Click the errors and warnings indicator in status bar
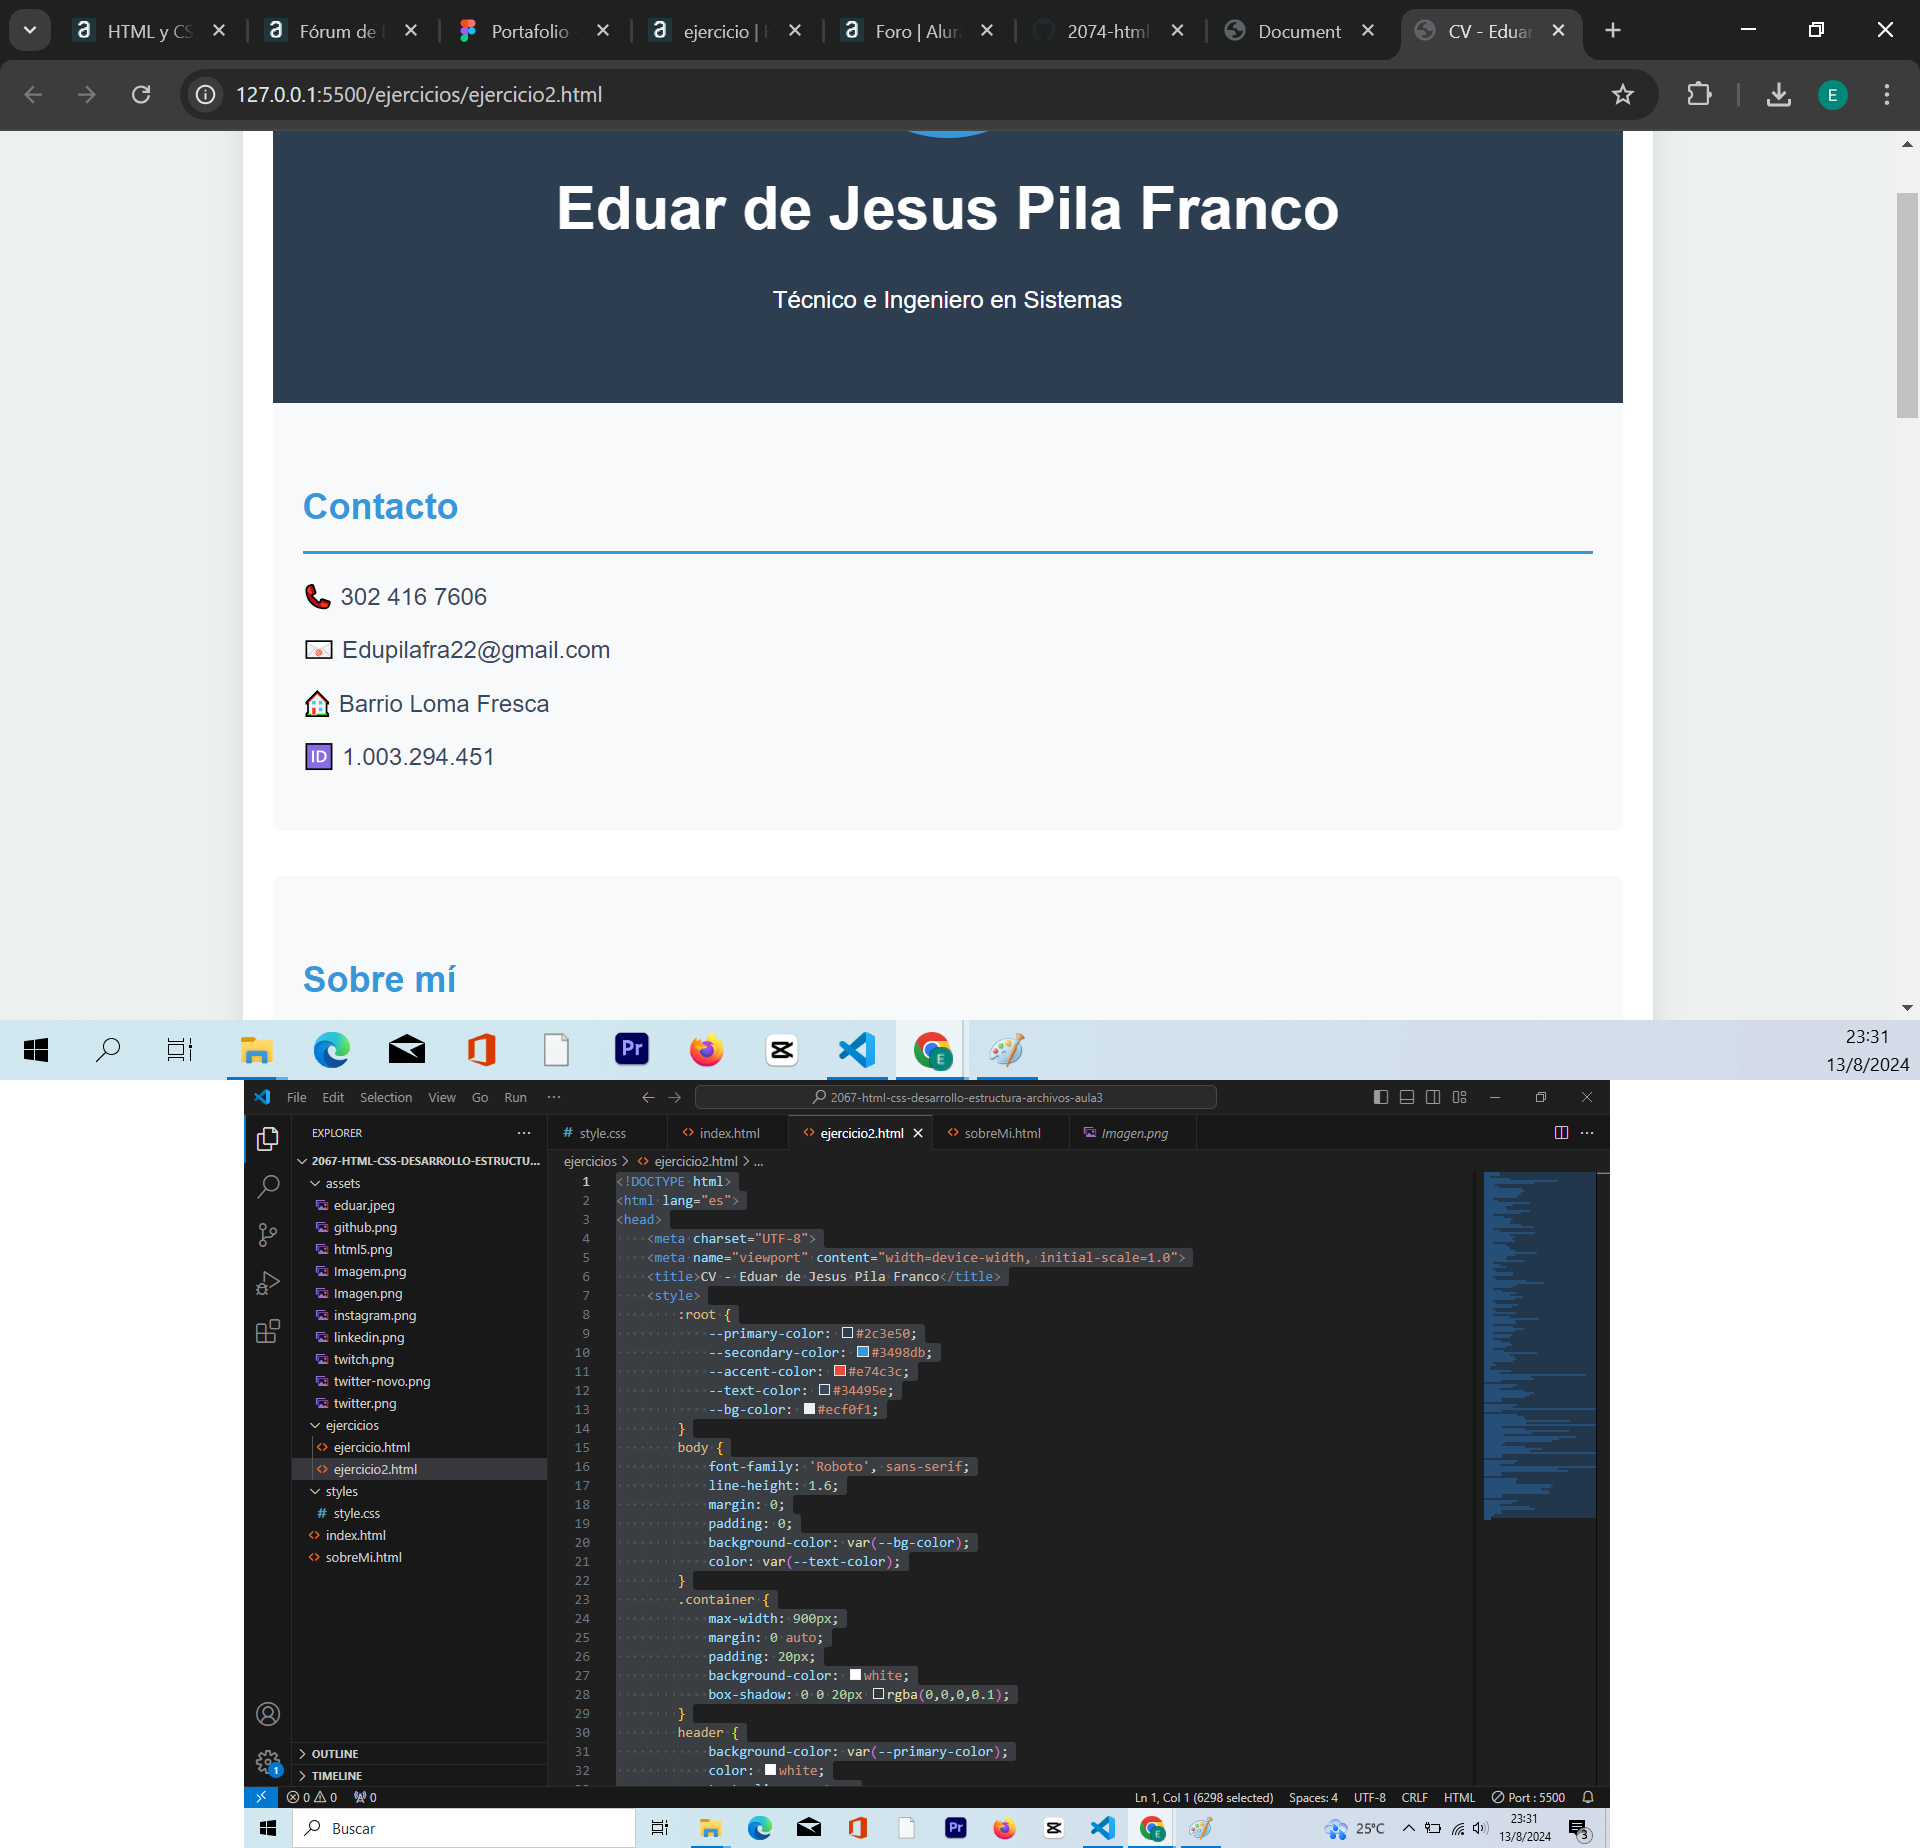 [x=312, y=1797]
